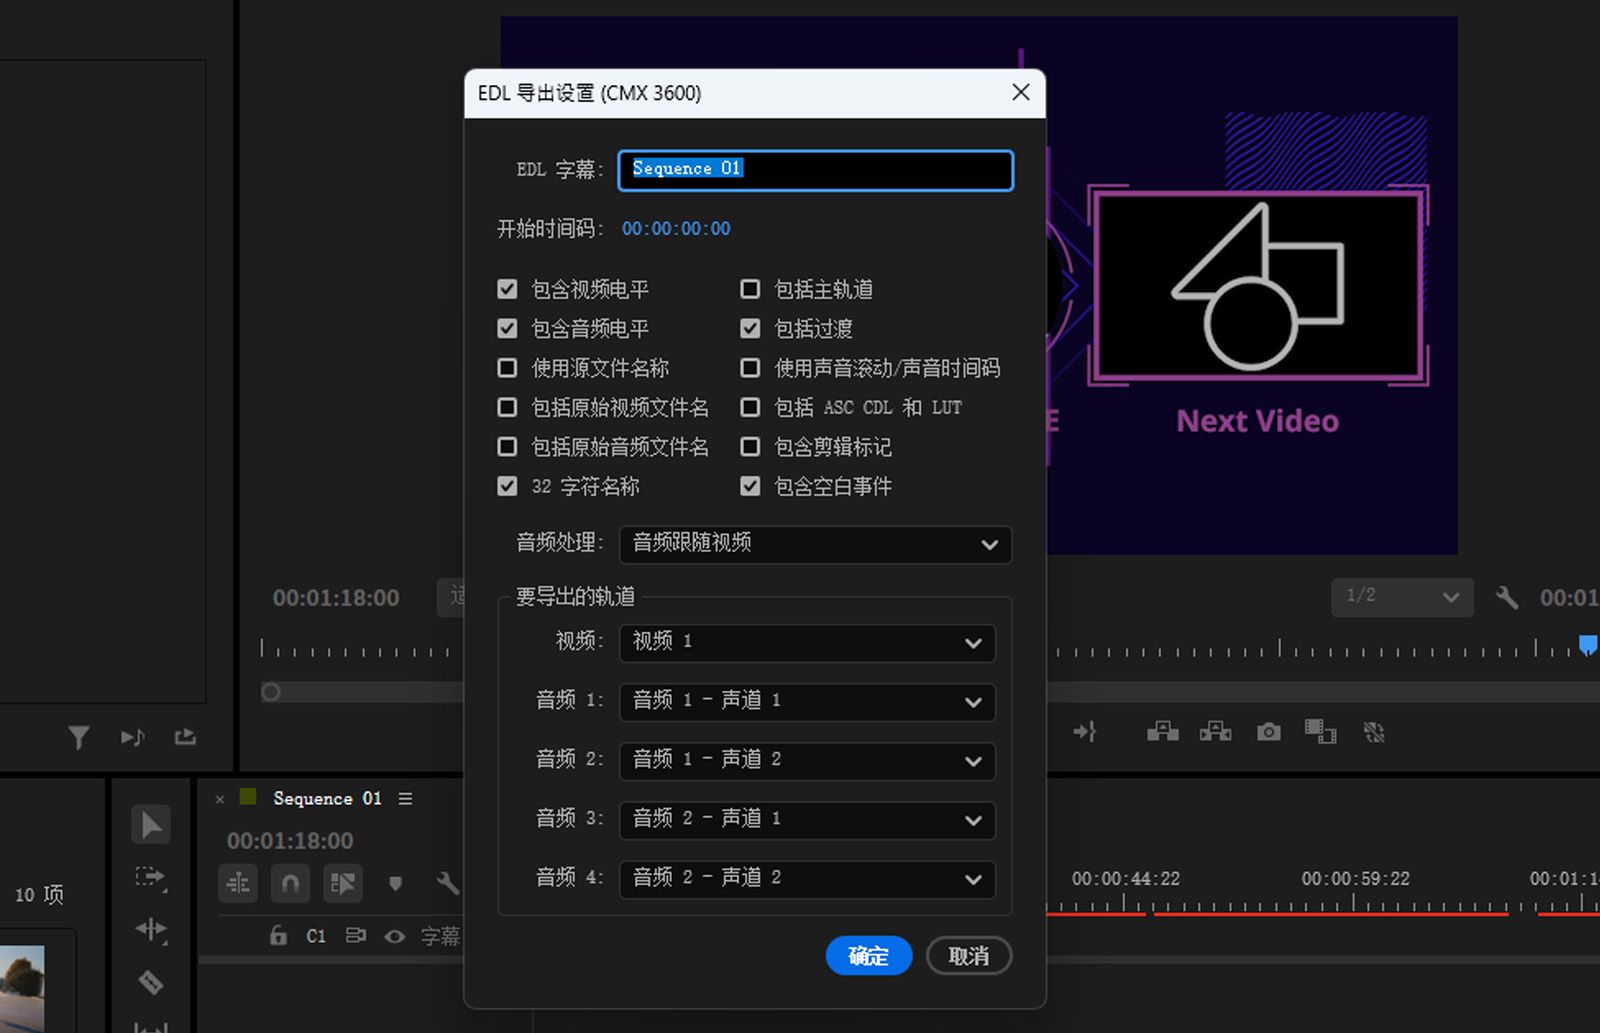
Task: Open the 音频 4 channel dropdown
Action: (x=806, y=879)
